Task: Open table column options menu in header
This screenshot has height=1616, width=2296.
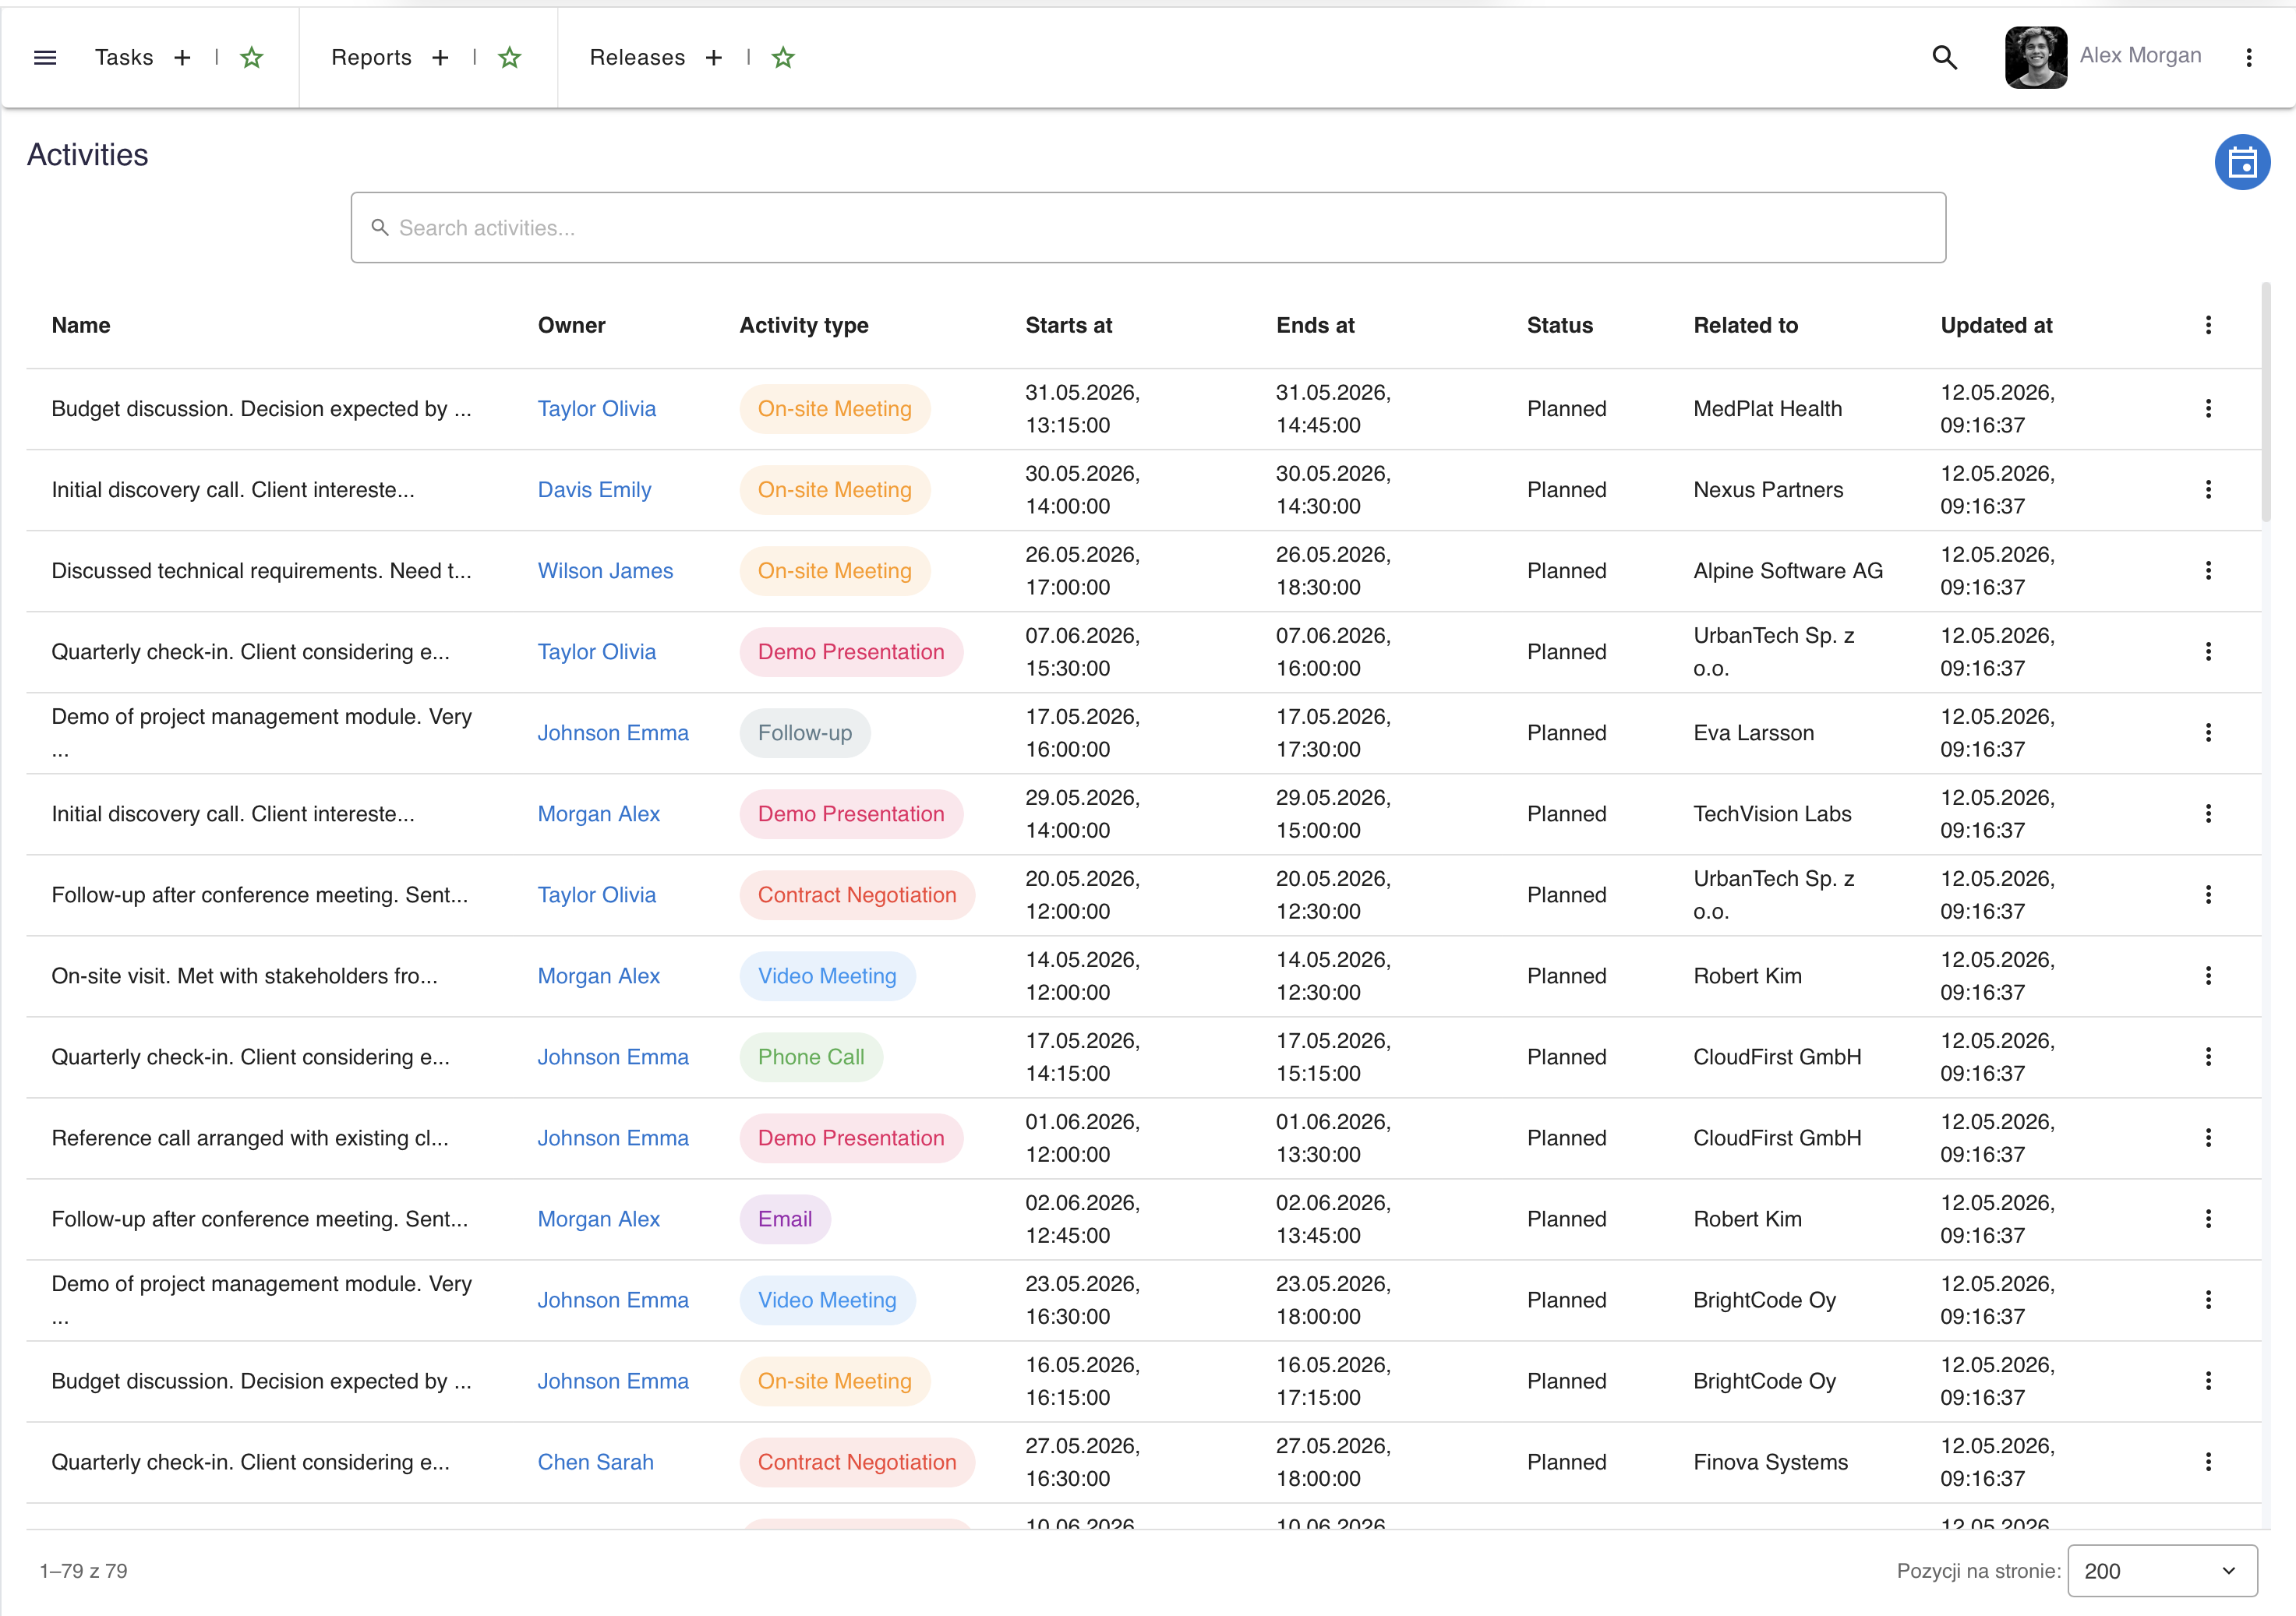Action: pos(2208,325)
